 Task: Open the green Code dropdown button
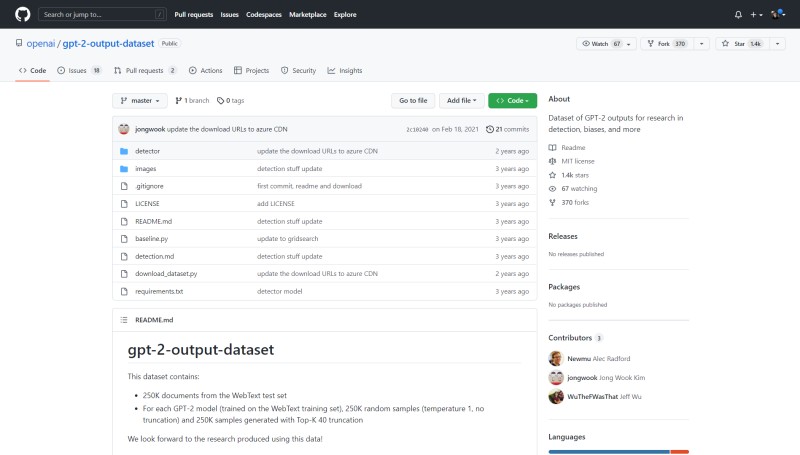(512, 100)
